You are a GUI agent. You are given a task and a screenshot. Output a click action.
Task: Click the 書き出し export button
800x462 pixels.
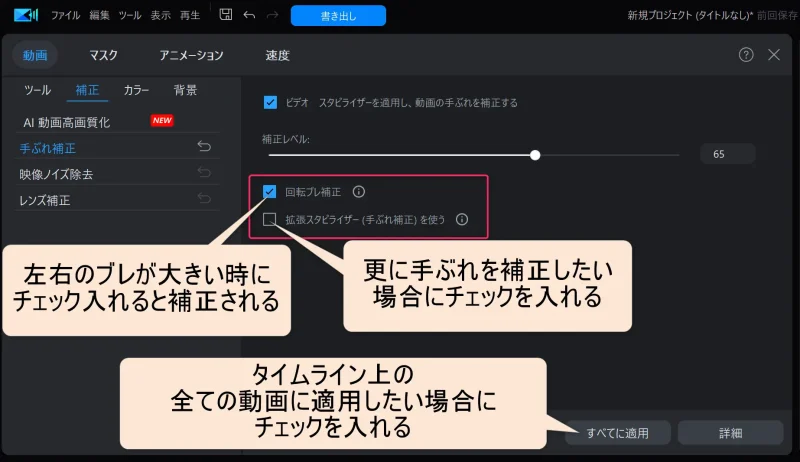tap(338, 16)
